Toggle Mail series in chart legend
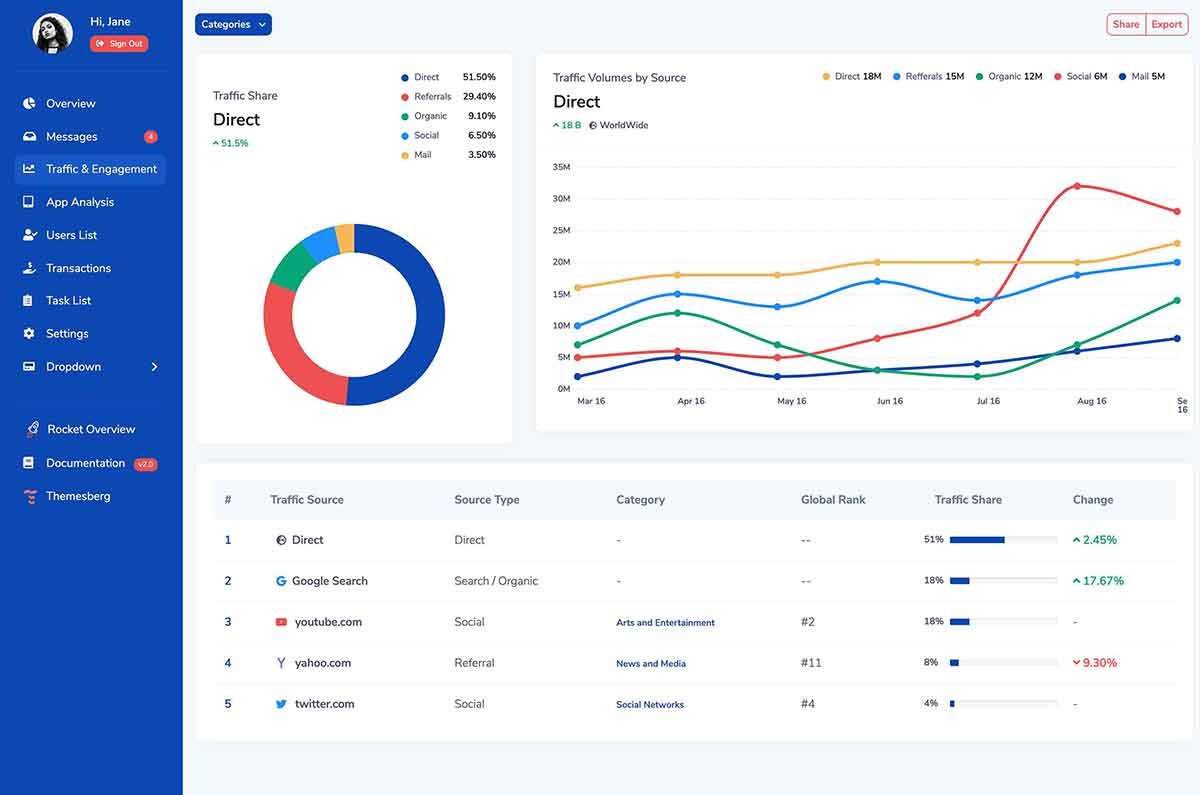Image resolution: width=1200 pixels, height=795 pixels. click(x=1141, y=76)
